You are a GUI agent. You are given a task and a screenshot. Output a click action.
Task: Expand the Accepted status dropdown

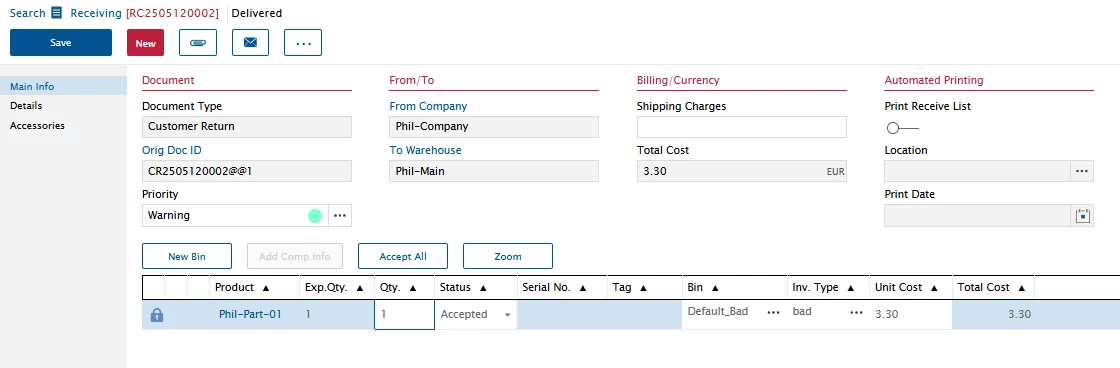pyautogui.click(x=508, y=315)
